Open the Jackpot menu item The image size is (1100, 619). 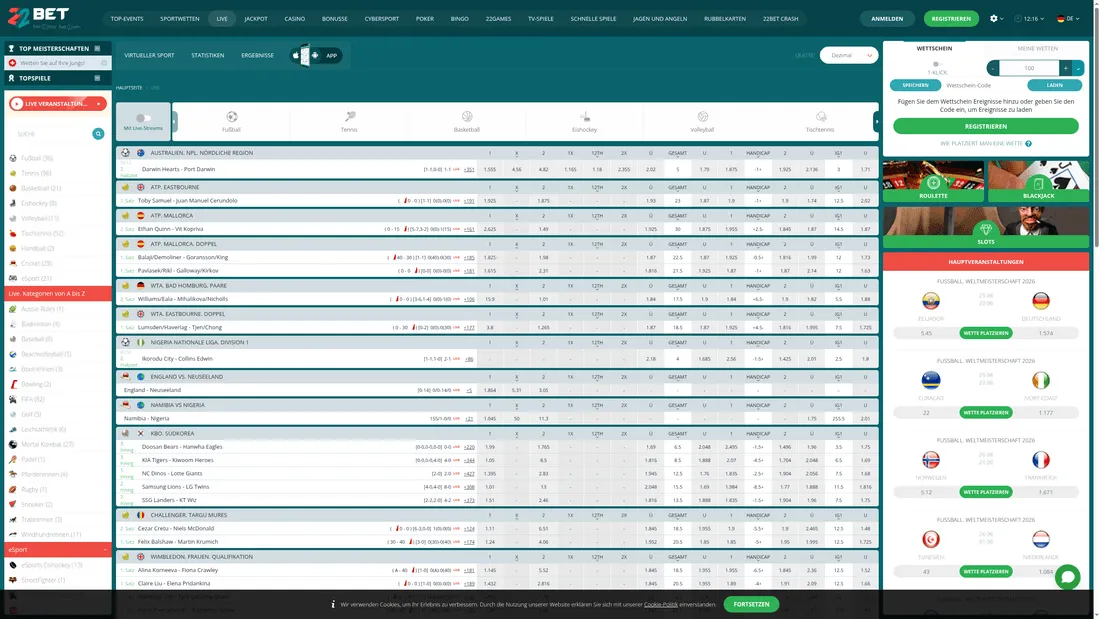256,18
